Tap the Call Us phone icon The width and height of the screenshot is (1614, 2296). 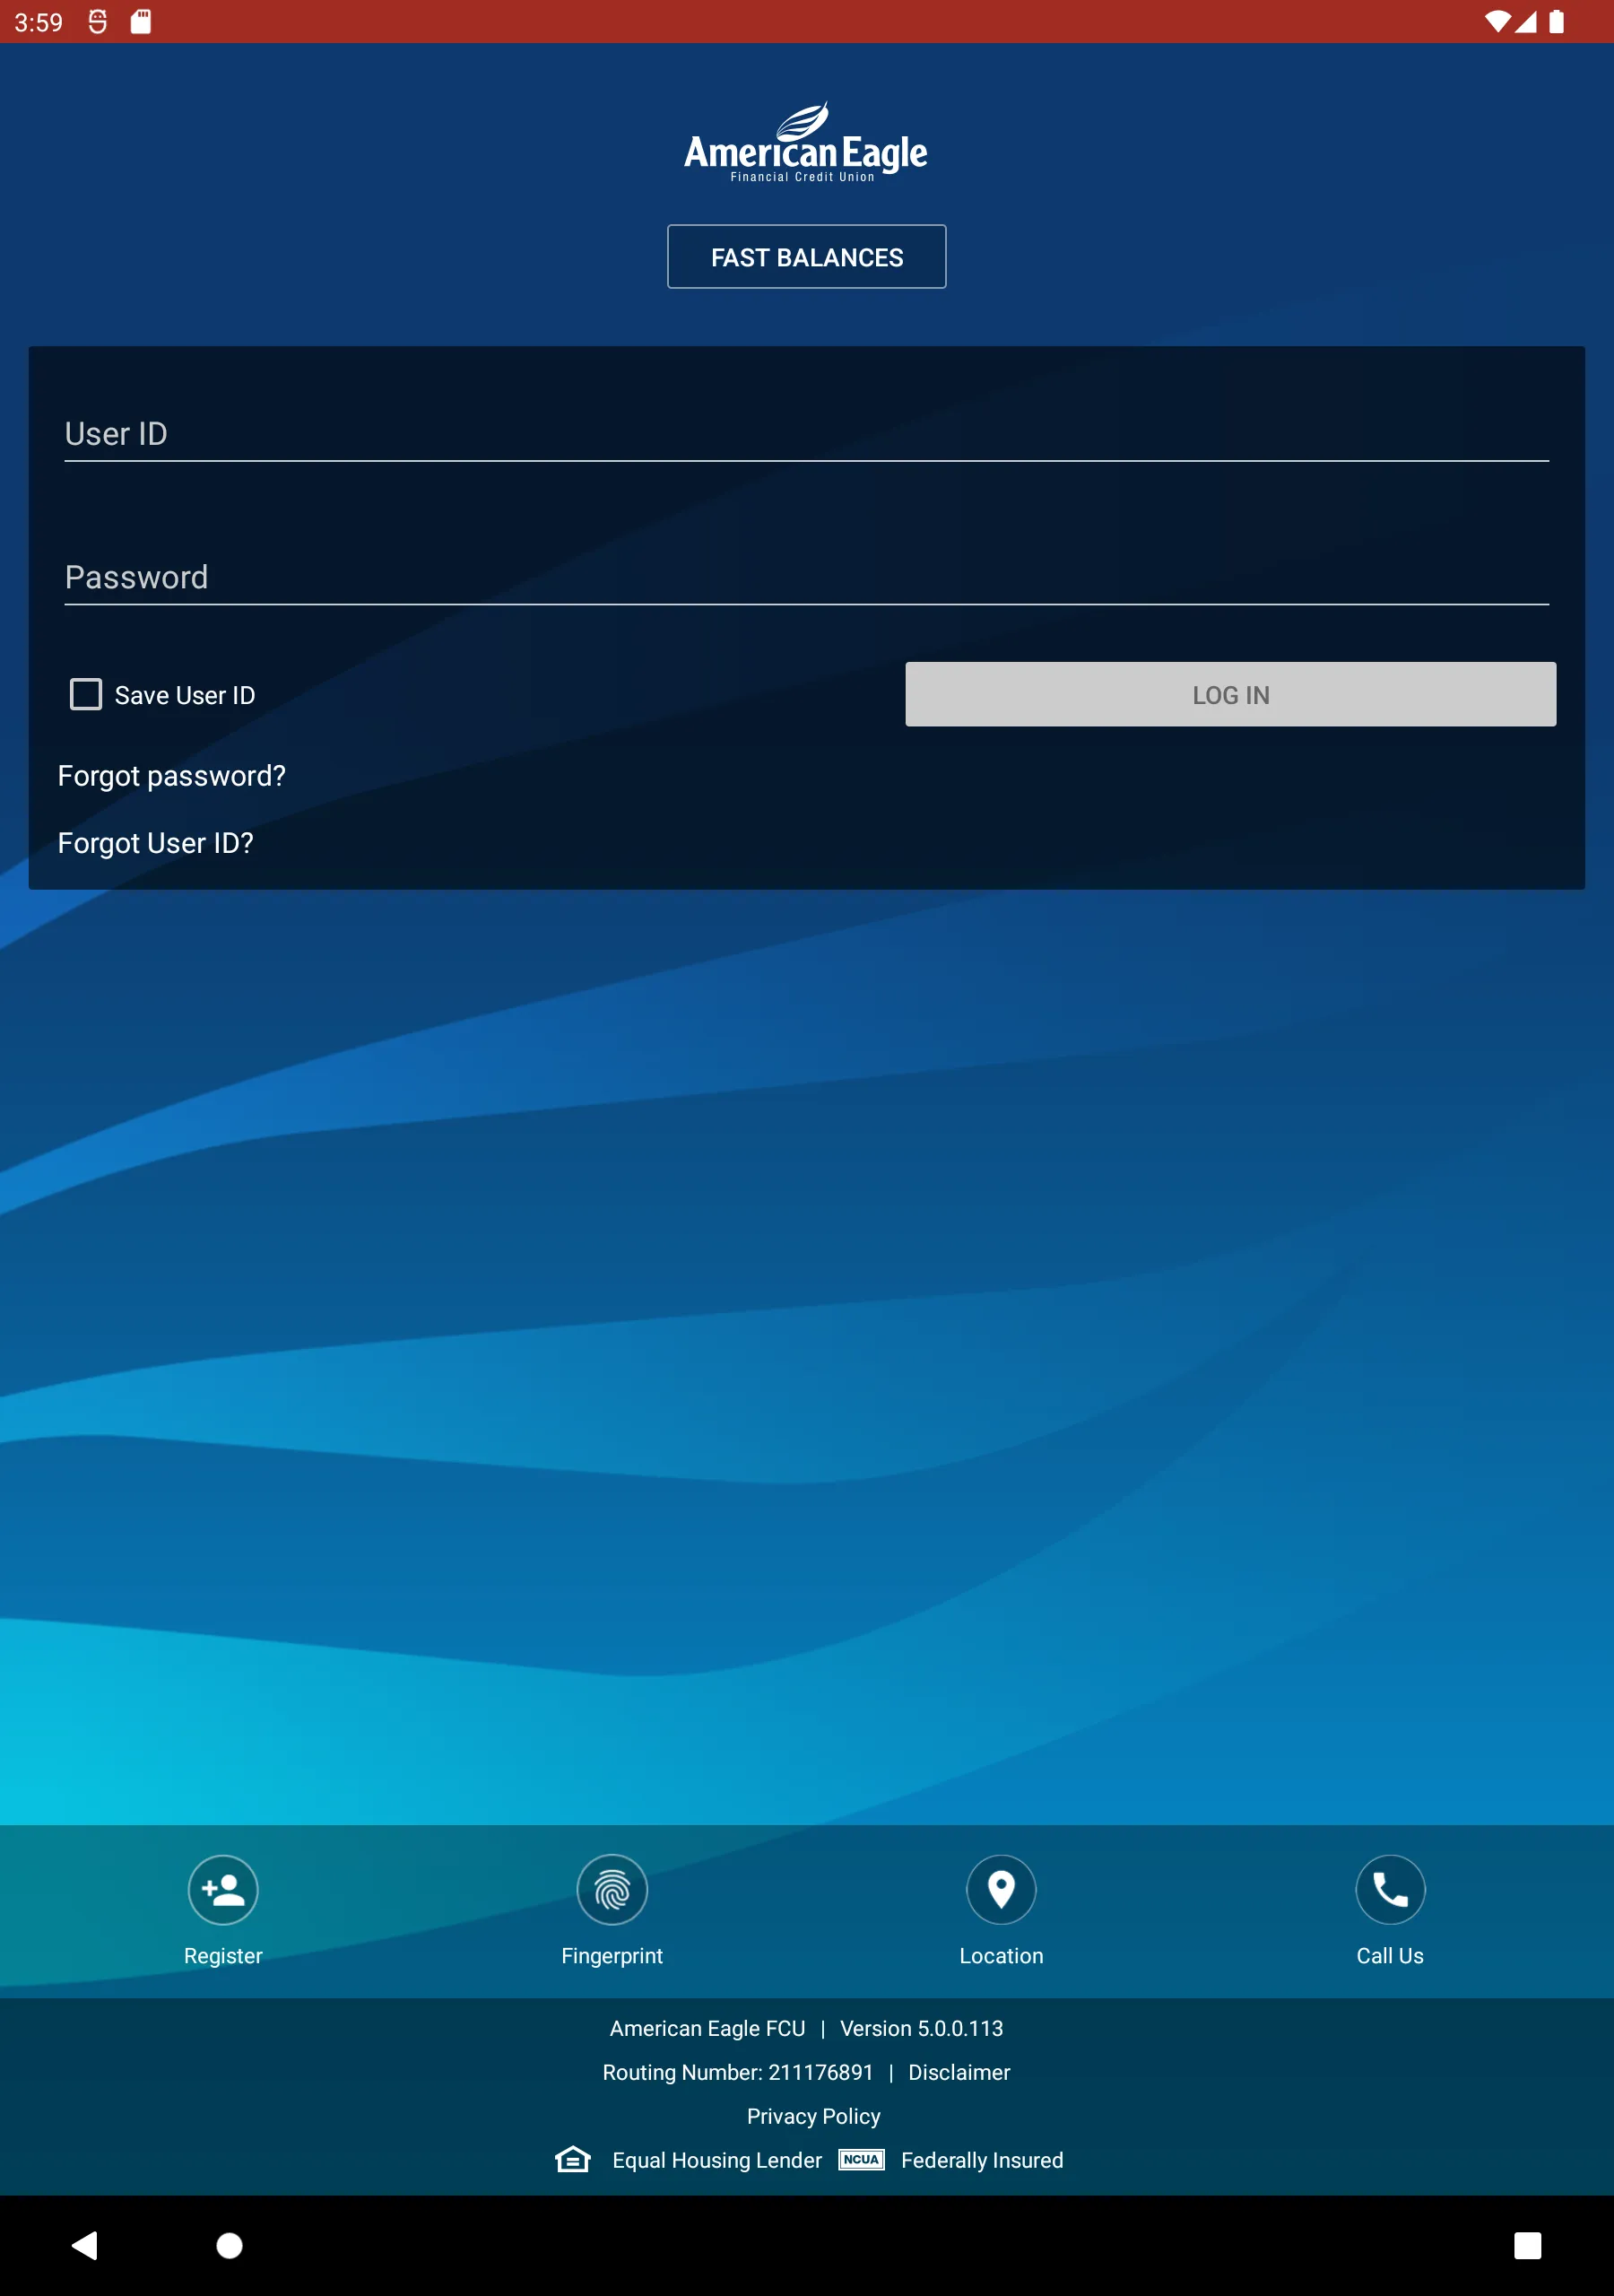pyautogui.click(x=1390, y=1889)
